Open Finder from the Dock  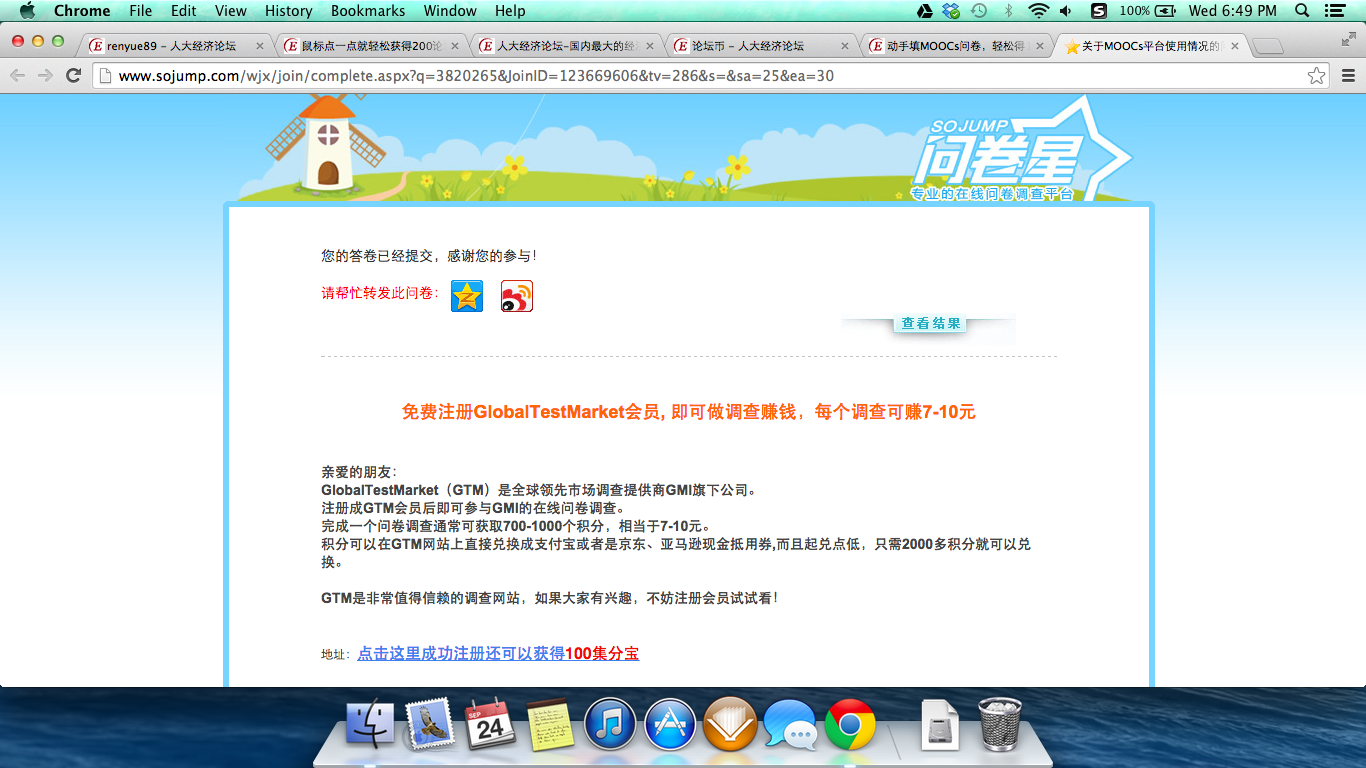click(x=370, y=724)
